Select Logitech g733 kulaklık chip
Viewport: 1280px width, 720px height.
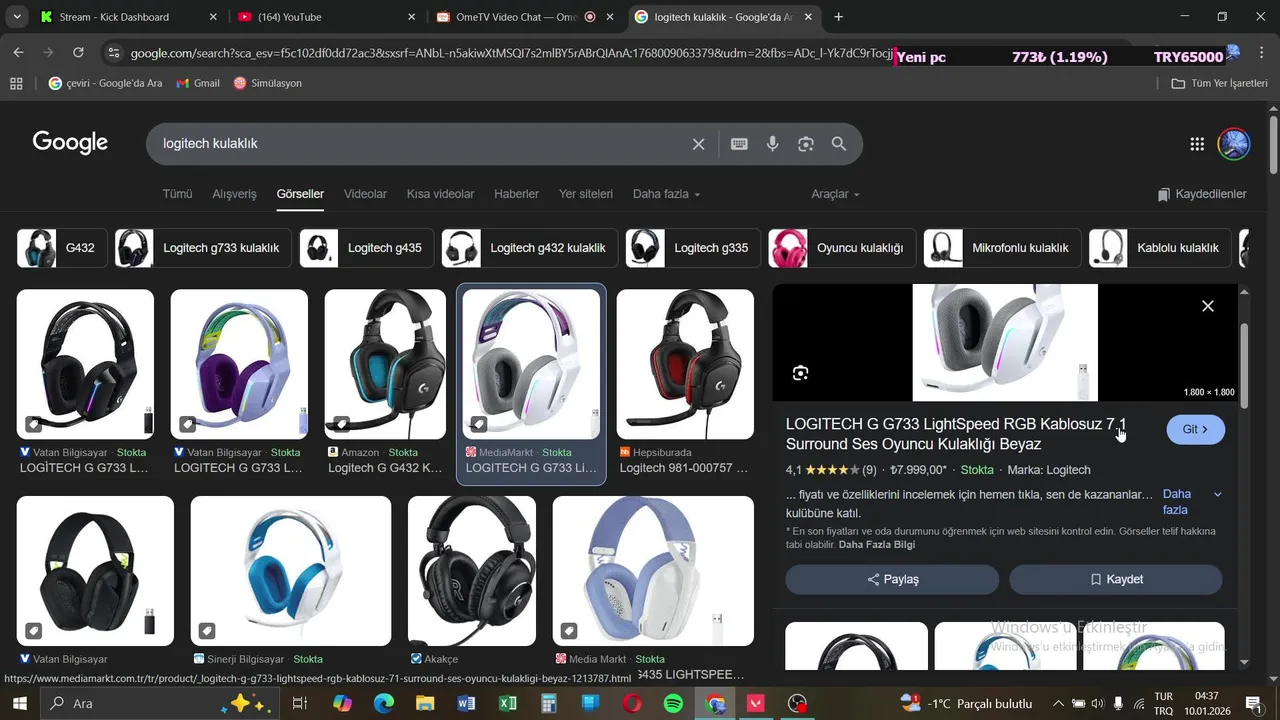[203, 248]
